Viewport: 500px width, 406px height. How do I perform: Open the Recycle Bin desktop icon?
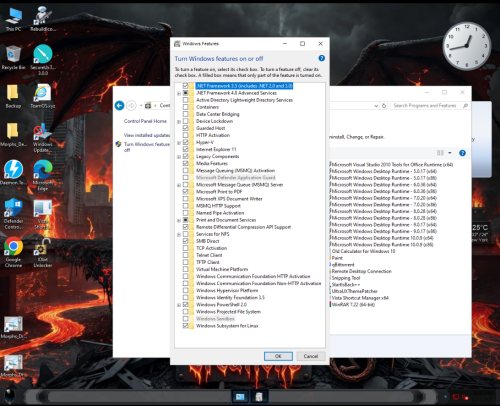[x=13, y=57]
